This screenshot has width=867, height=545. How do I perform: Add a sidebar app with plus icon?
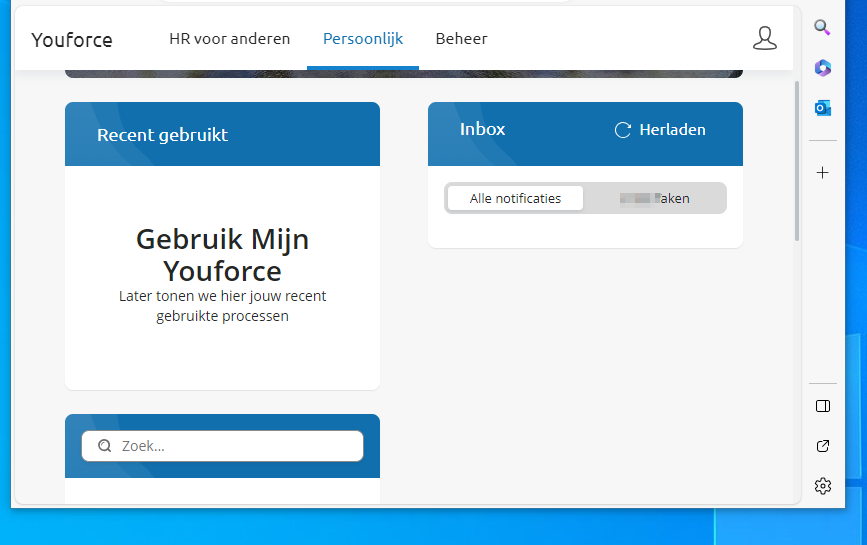tap(823, 173)
